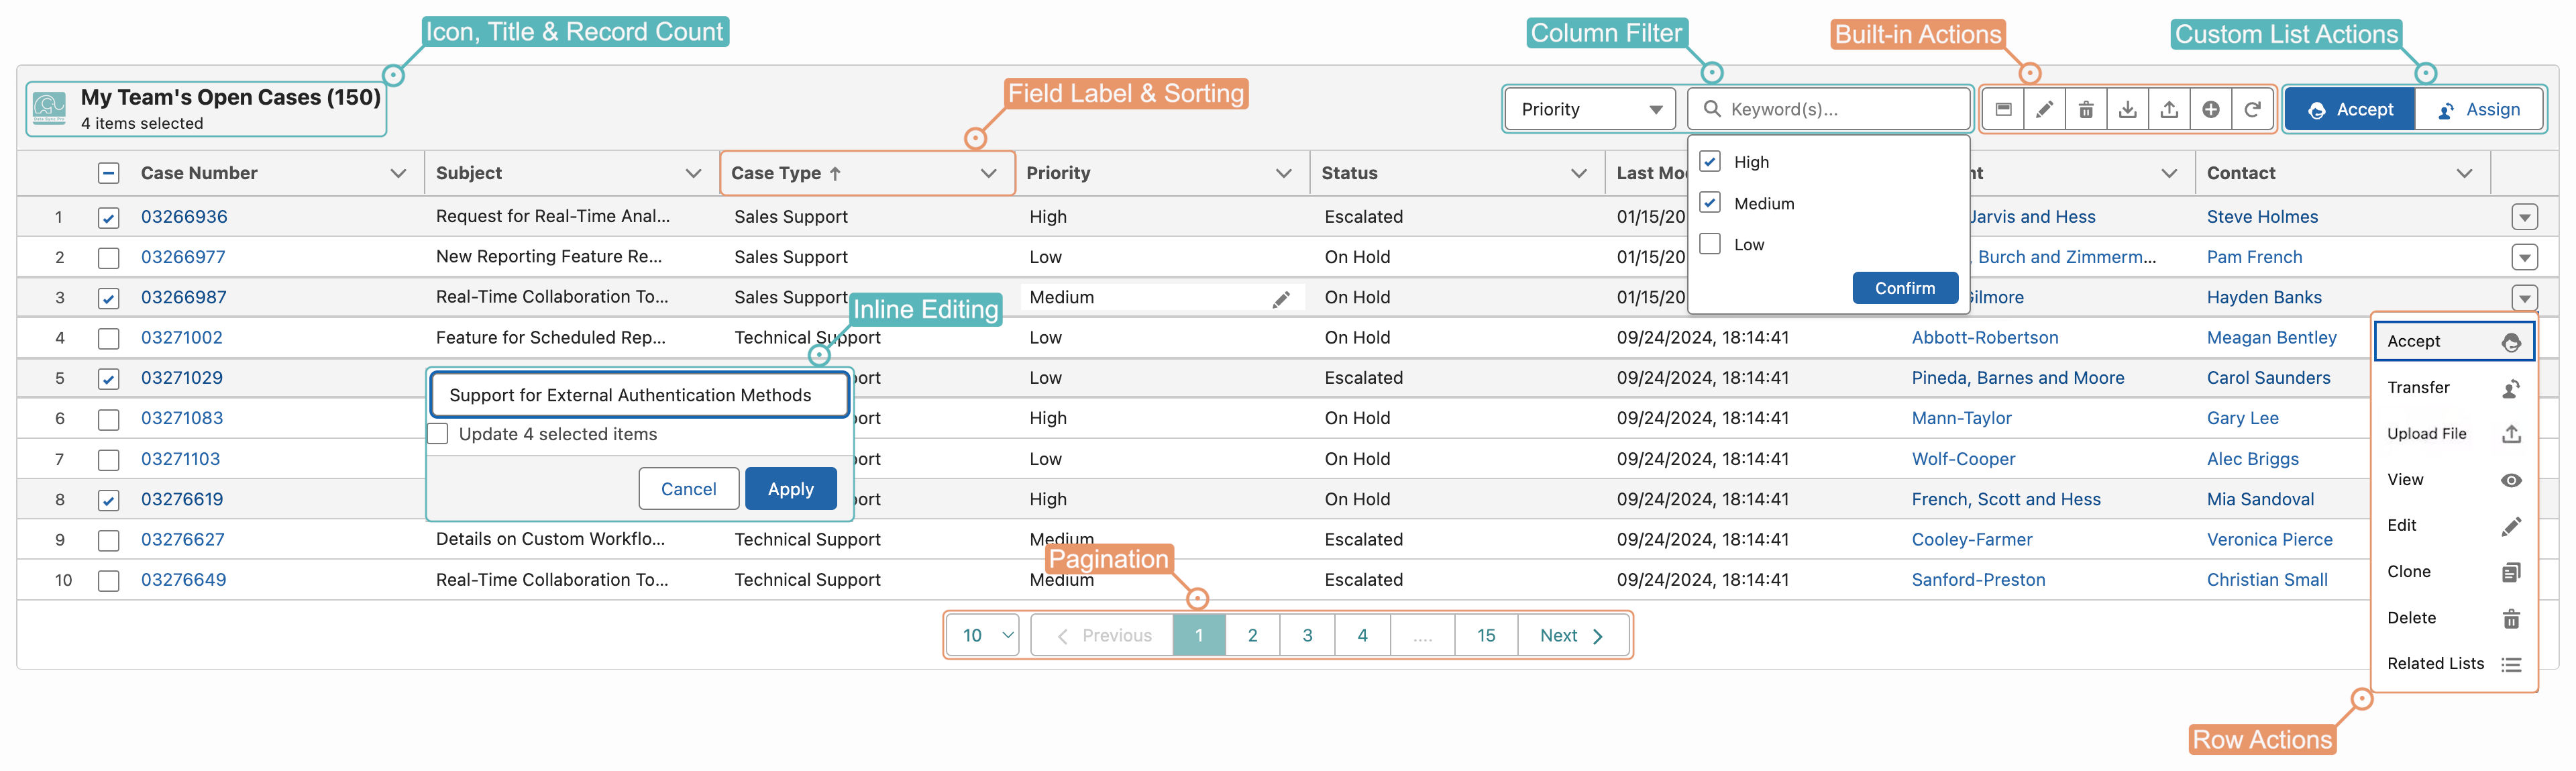
Task: Click the pencil edit icon in the toolbar
Action: pyautogui.click(x=2045, y=110)
